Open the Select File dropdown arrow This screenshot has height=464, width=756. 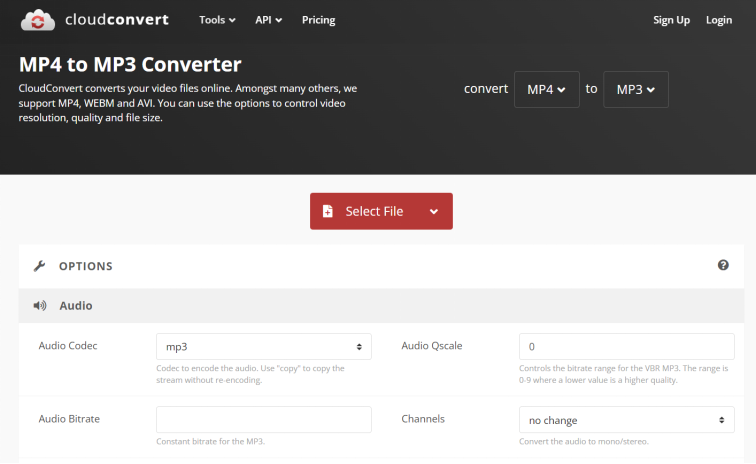tap(434, 211)
